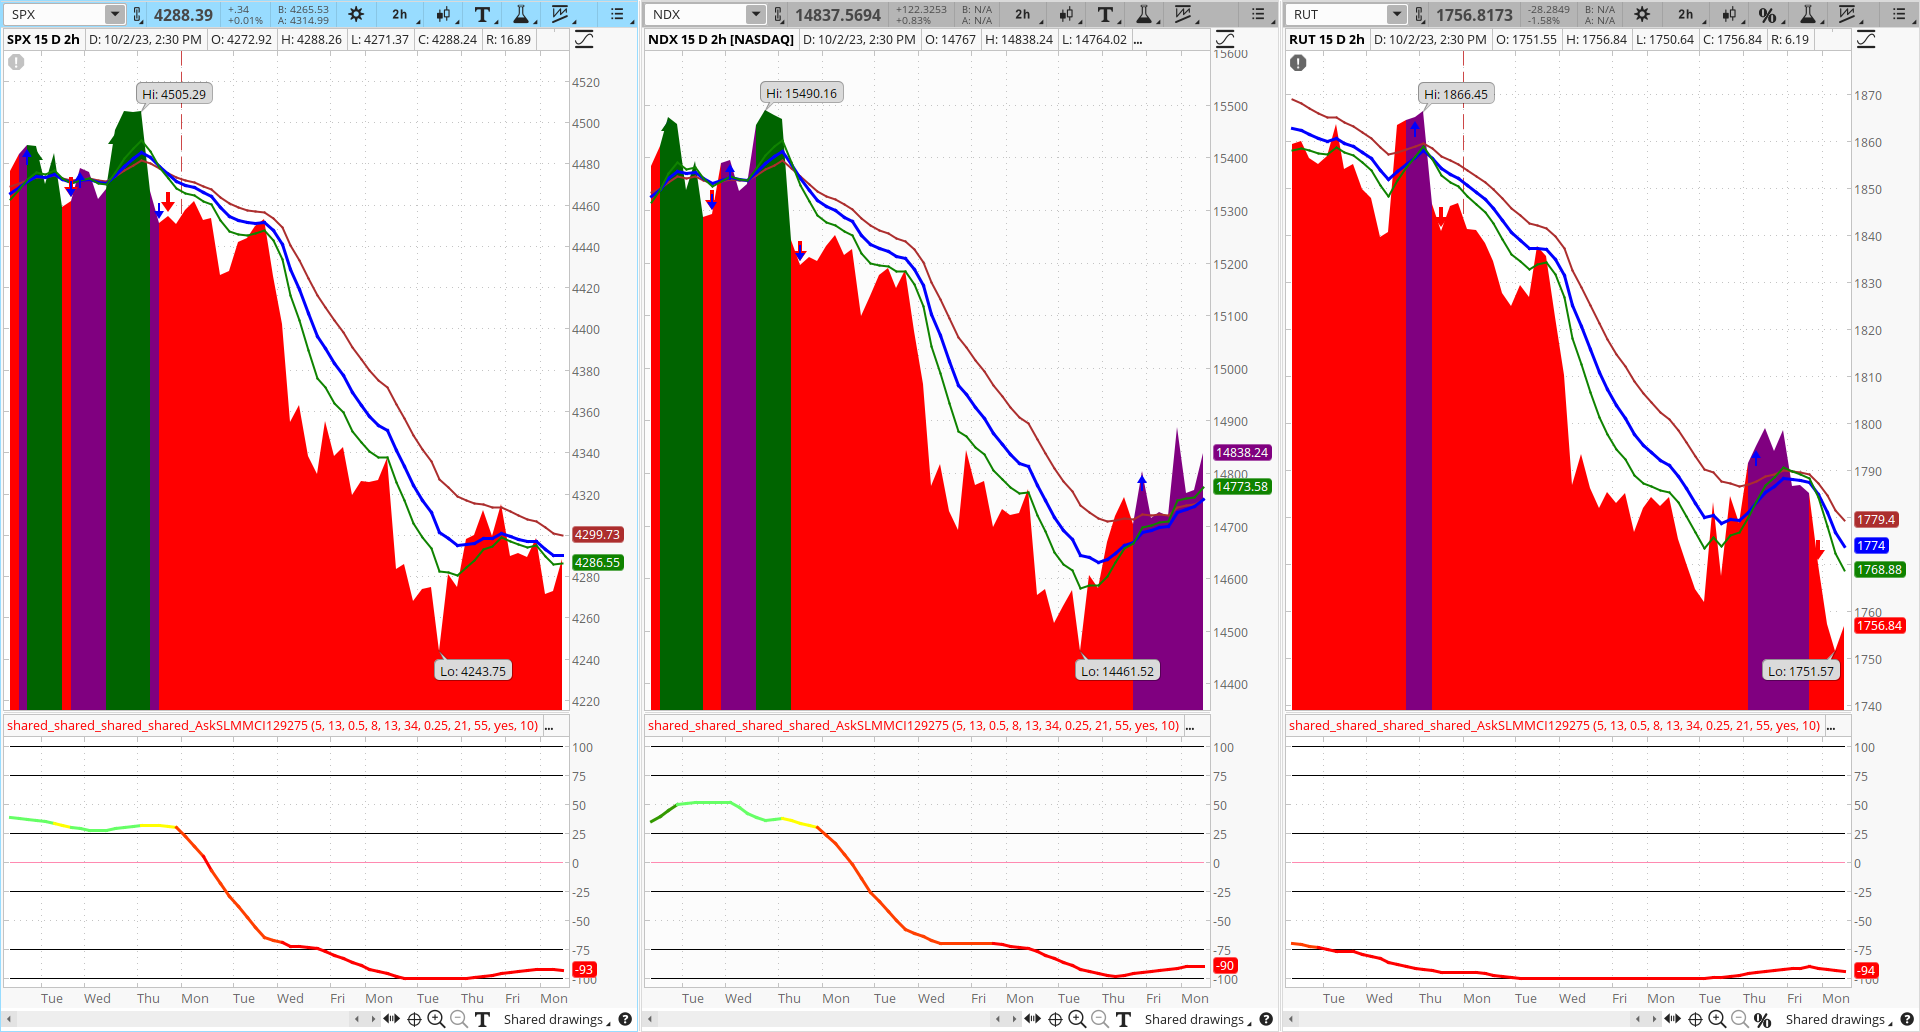
Task: Click SPX study ellipsis after AskSLMMCI label
Action: click(x=549, y=727)
